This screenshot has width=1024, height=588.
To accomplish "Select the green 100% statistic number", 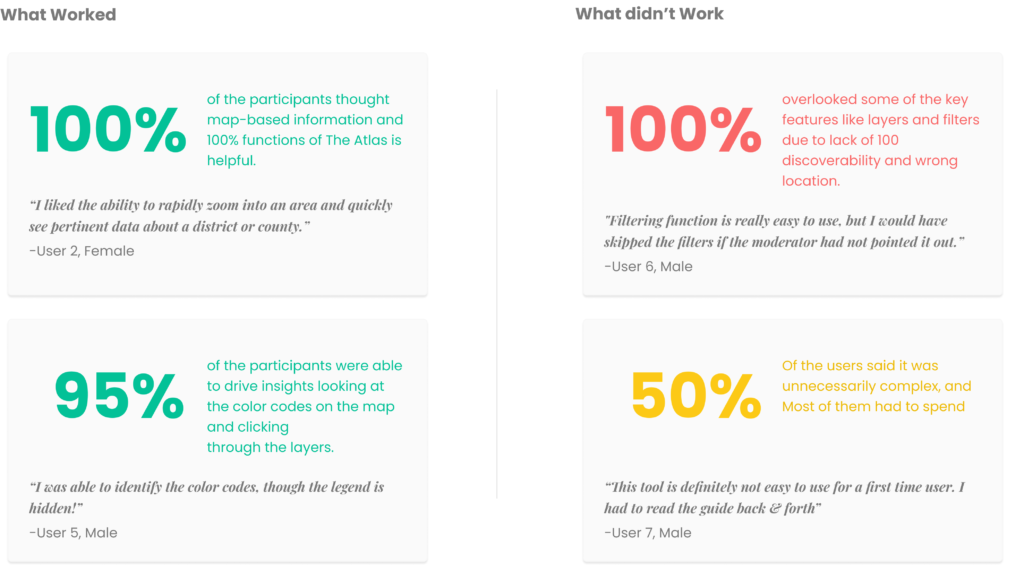I will 108,129.
